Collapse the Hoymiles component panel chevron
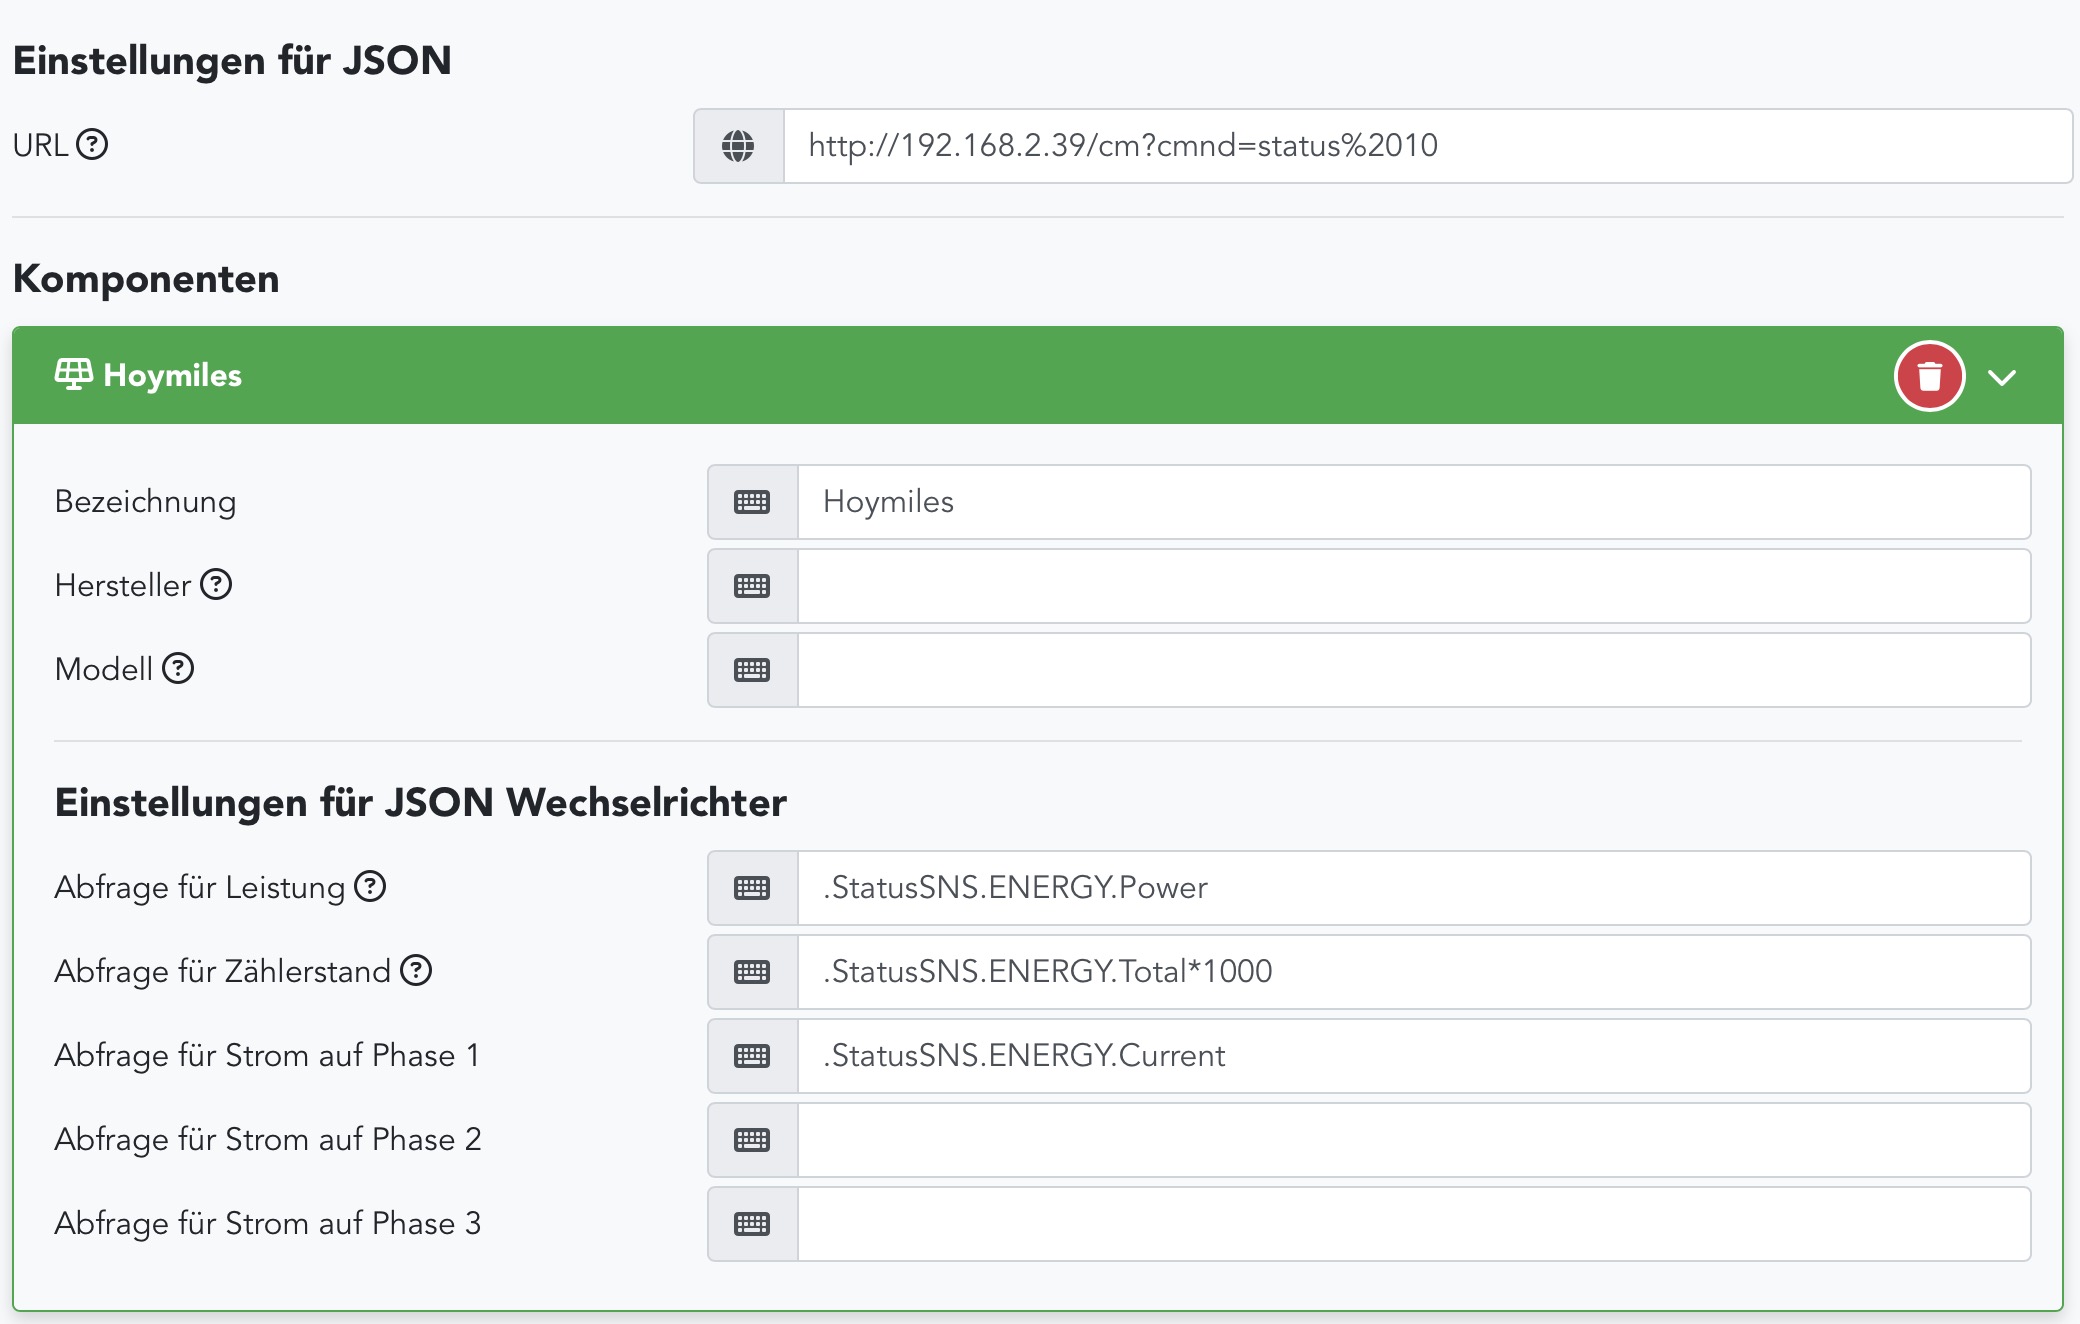 [x=2001, y=377]
